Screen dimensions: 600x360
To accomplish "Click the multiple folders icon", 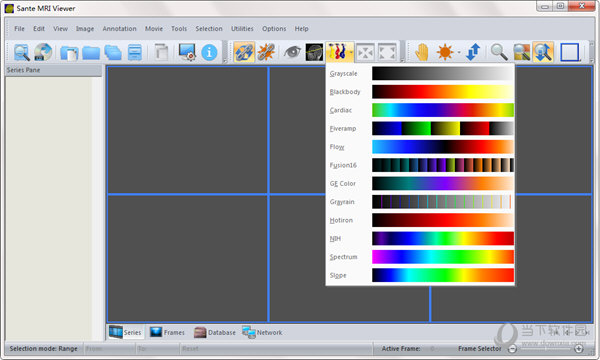I will [113, 52].
